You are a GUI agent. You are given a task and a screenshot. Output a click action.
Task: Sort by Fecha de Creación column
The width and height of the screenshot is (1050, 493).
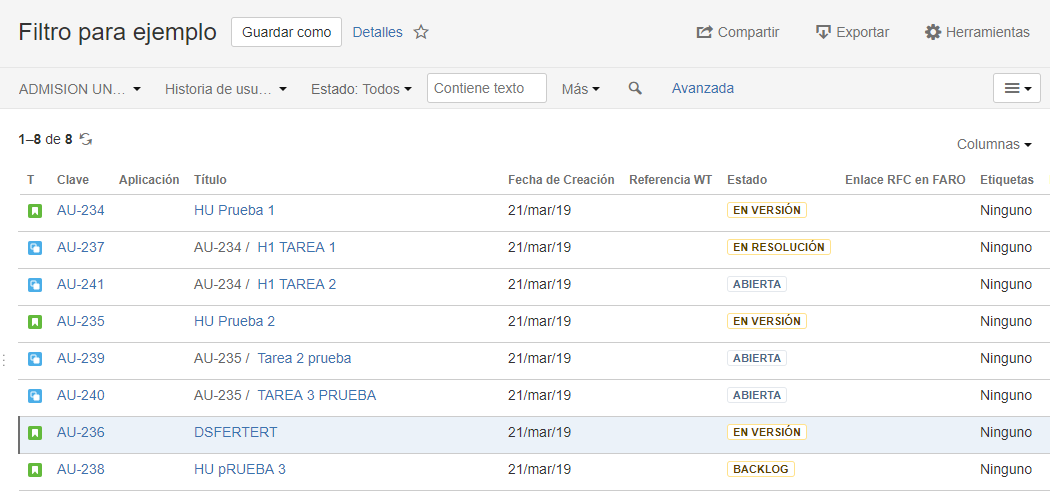click(561, 180)
